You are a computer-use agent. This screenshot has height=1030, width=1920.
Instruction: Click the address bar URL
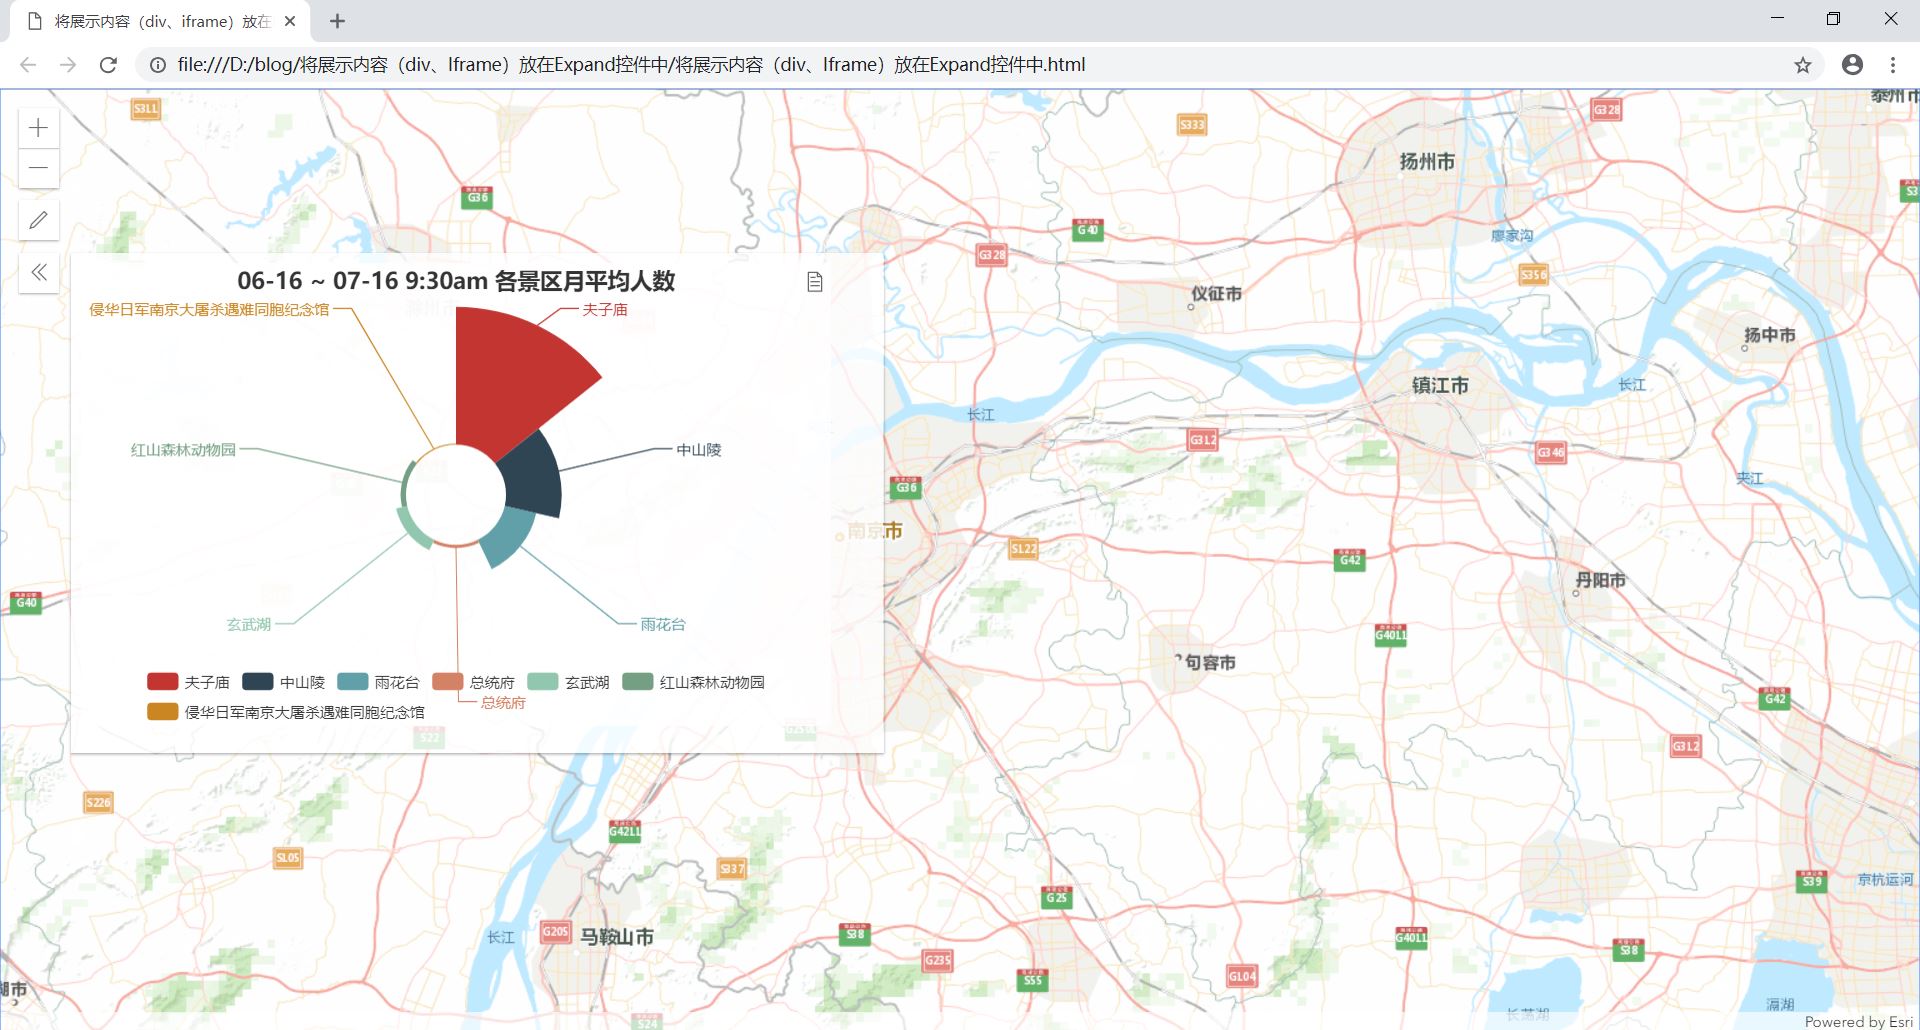(631, 65)
